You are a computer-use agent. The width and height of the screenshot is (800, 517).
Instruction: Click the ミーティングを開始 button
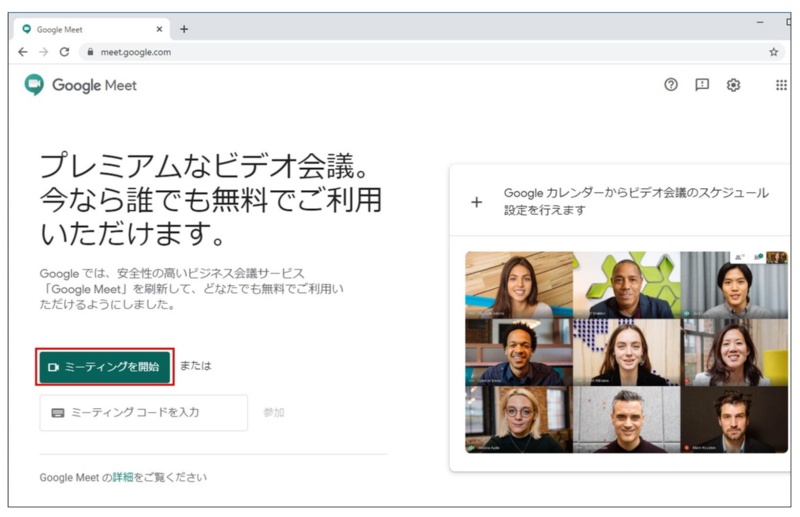pyautogui.click(x=105, y=367)
